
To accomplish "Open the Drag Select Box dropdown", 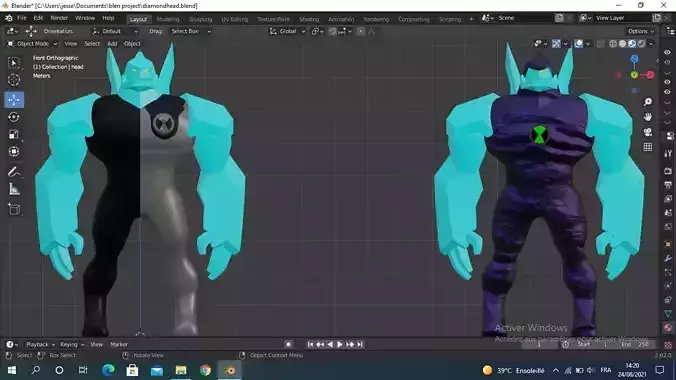I will (190, 31).
